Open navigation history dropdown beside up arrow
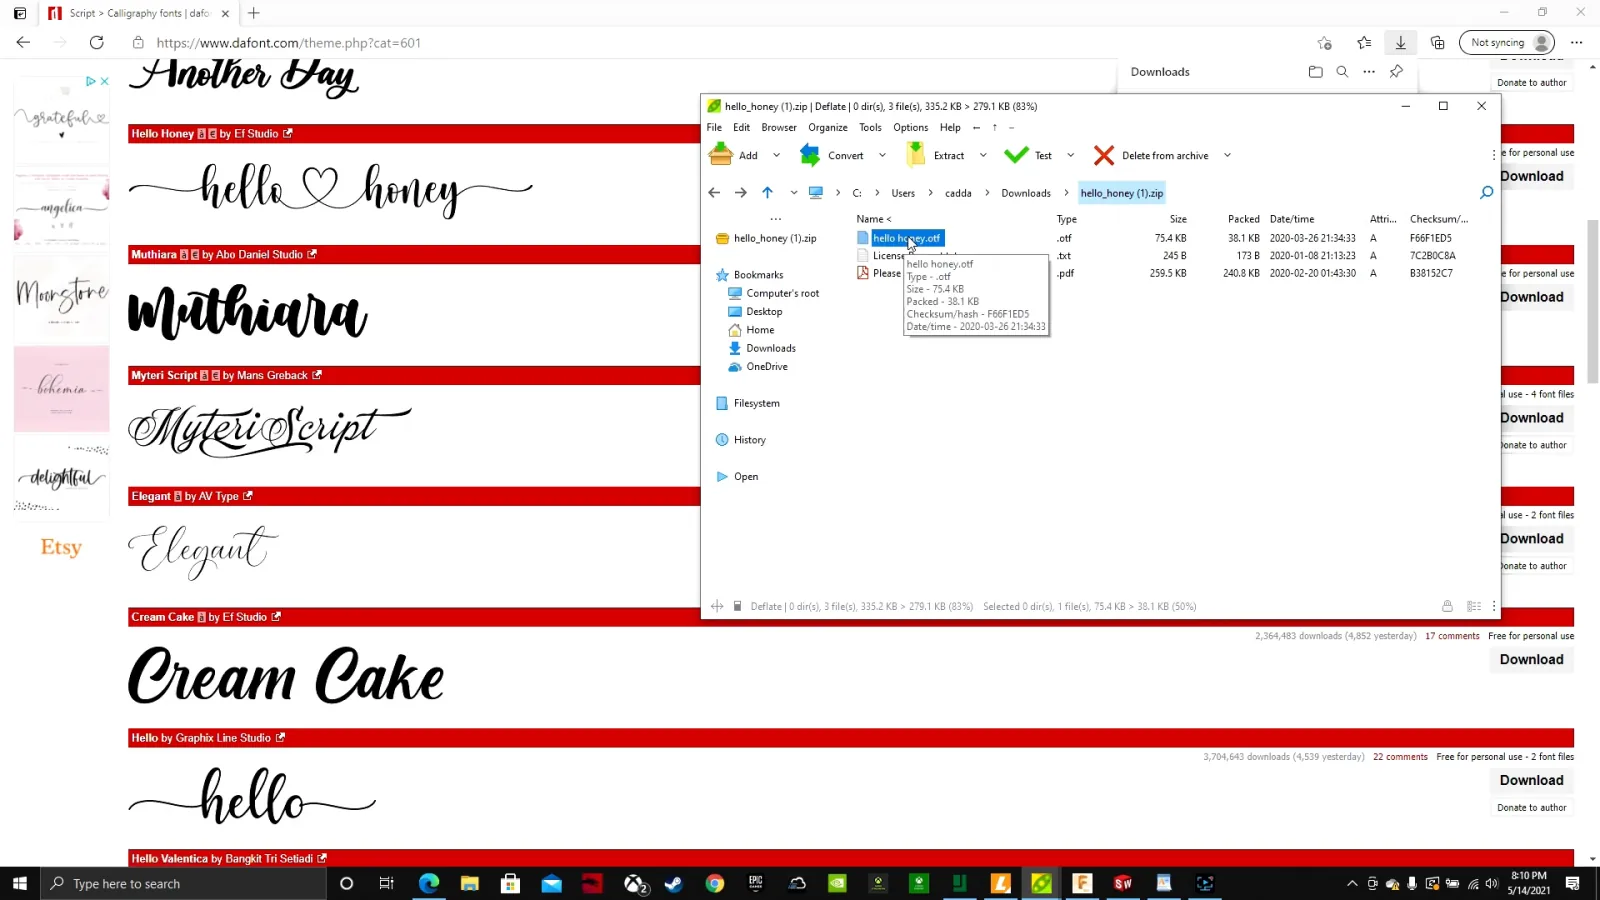 tap(794, 193)
